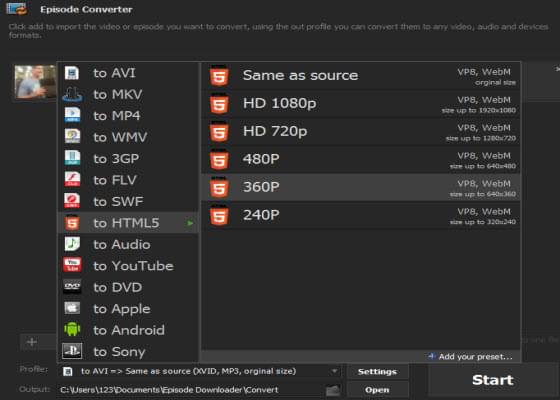Open the Profile dropdown arrow
The image size is (560, 400).
click(334, 371)
